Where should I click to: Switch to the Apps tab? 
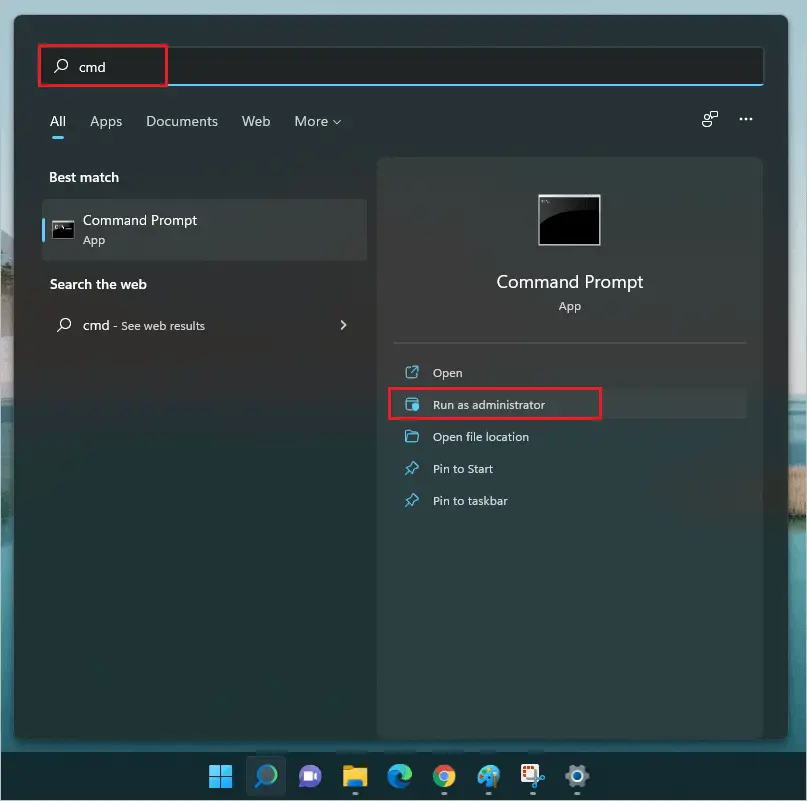click(106, 121)
